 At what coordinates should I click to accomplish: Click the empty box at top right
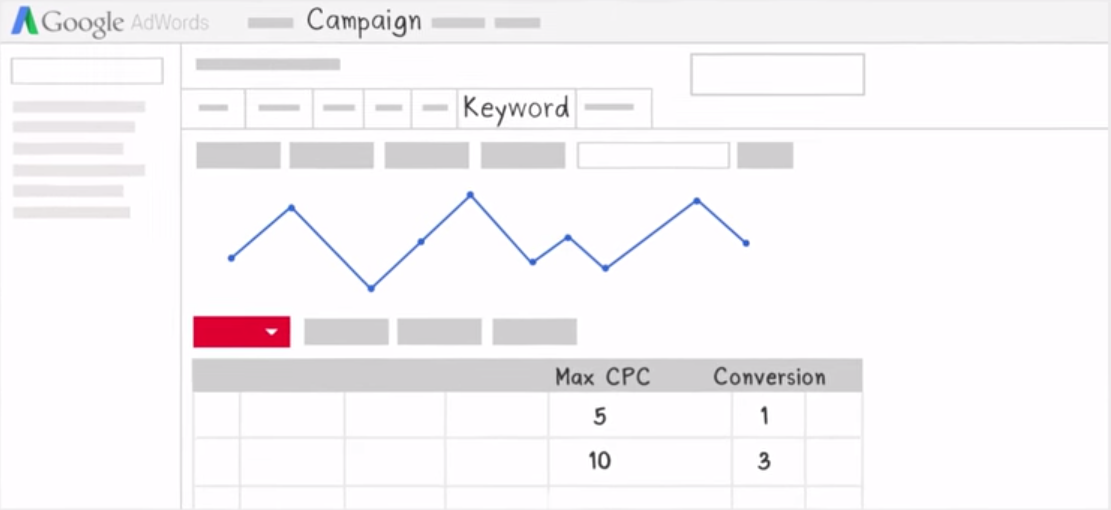(x=777, y=75)
